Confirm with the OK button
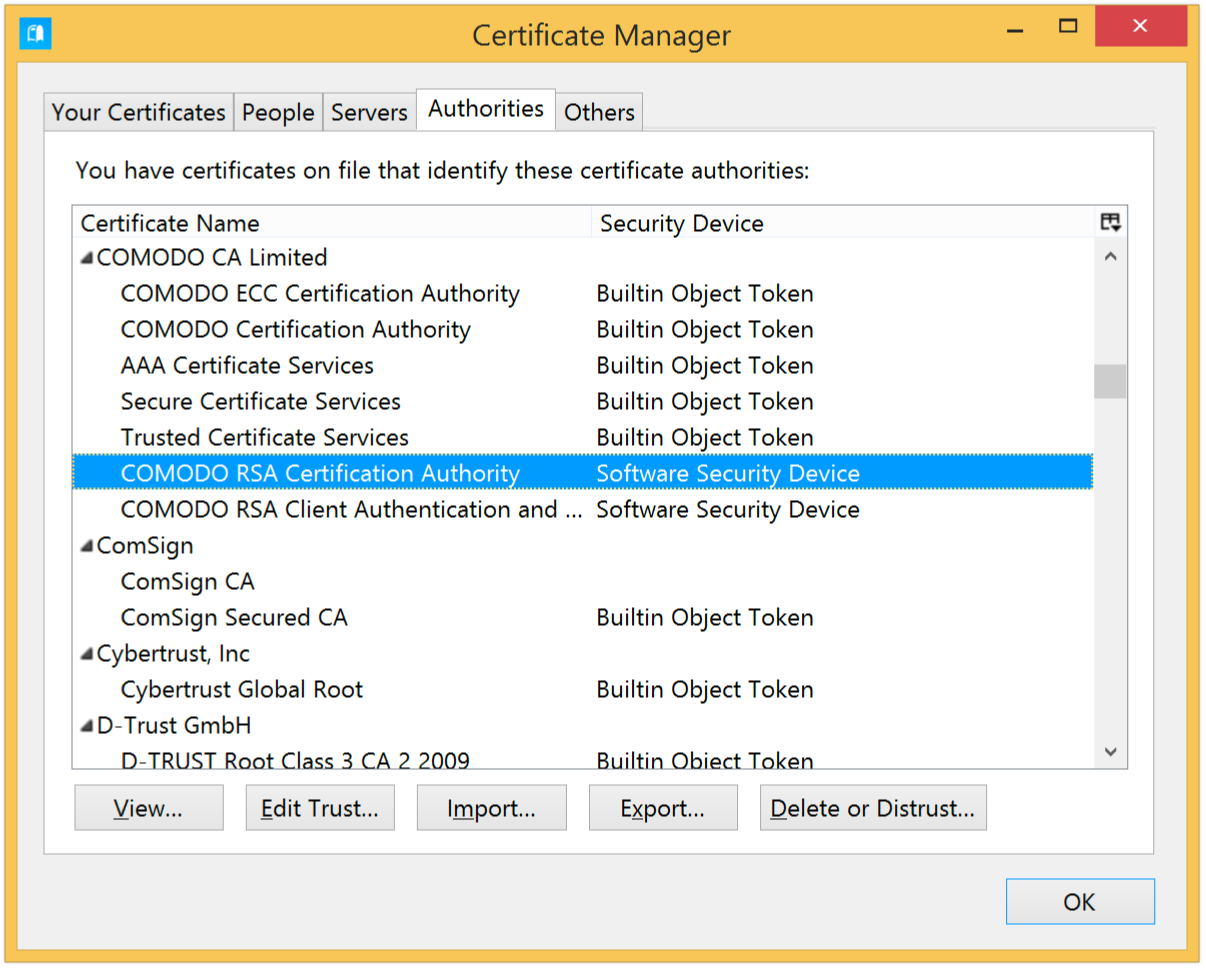 coord(1080,901)
